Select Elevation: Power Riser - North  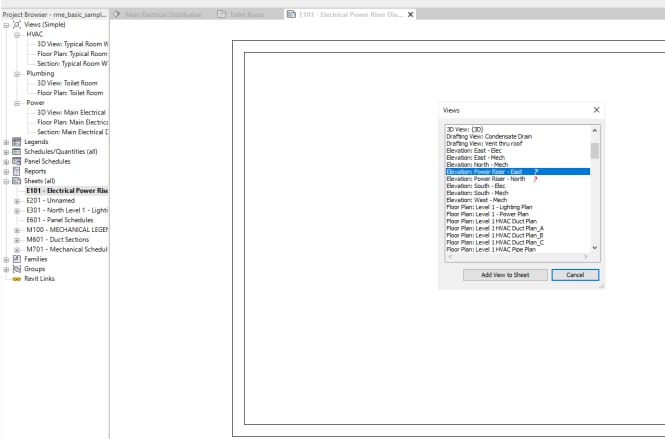tap(485, 179)
